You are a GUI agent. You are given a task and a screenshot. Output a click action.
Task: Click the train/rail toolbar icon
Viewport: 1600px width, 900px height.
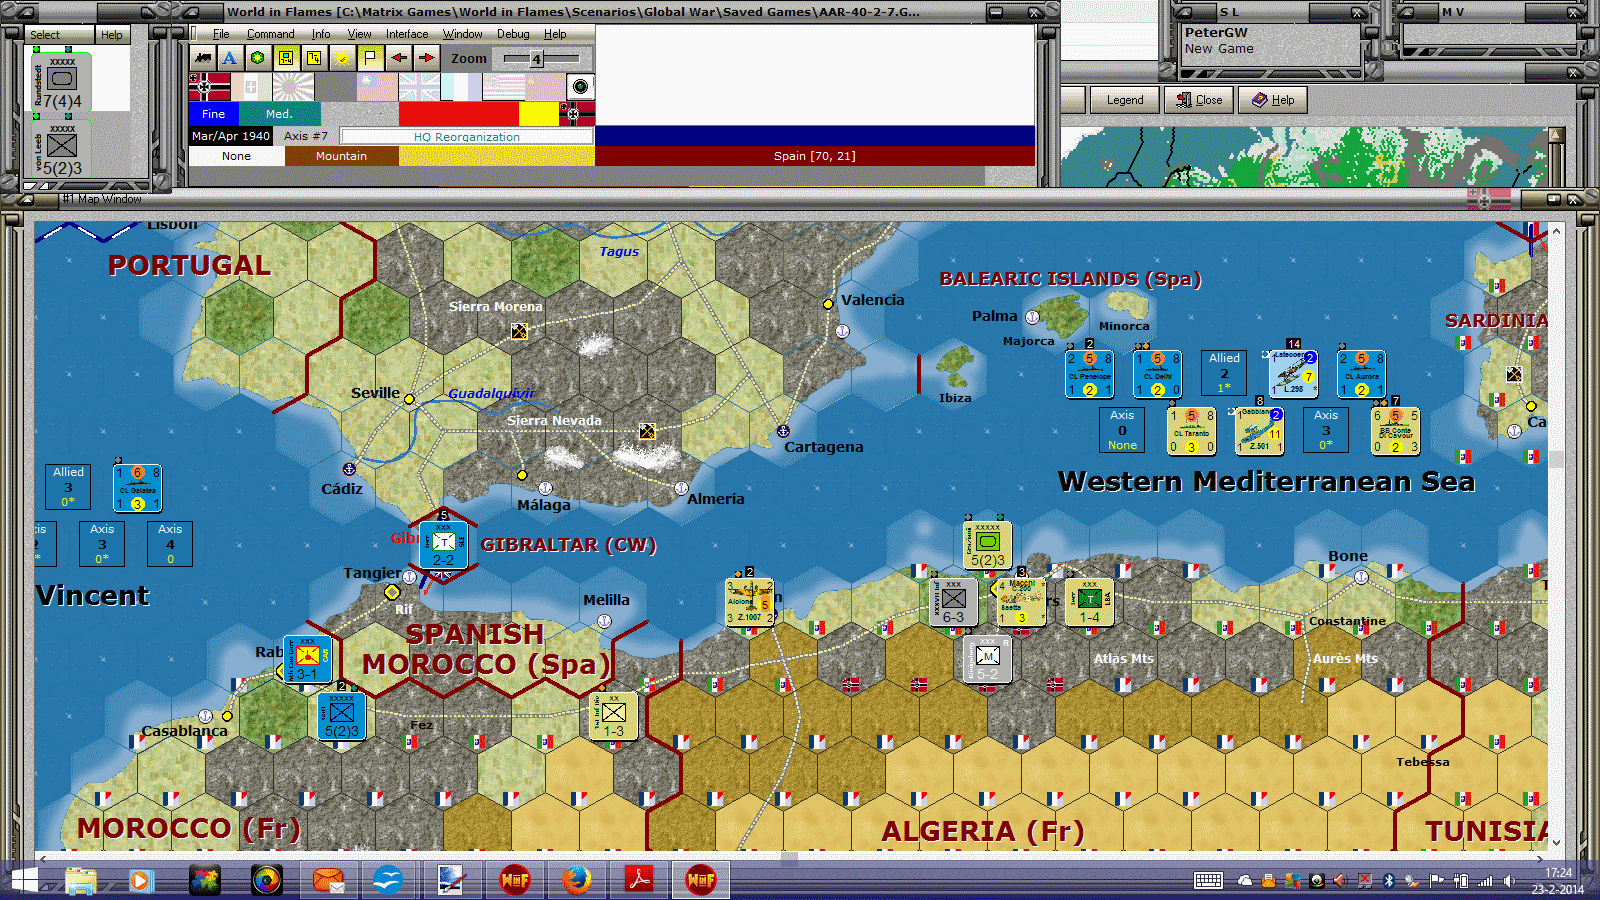coord(203,58)
